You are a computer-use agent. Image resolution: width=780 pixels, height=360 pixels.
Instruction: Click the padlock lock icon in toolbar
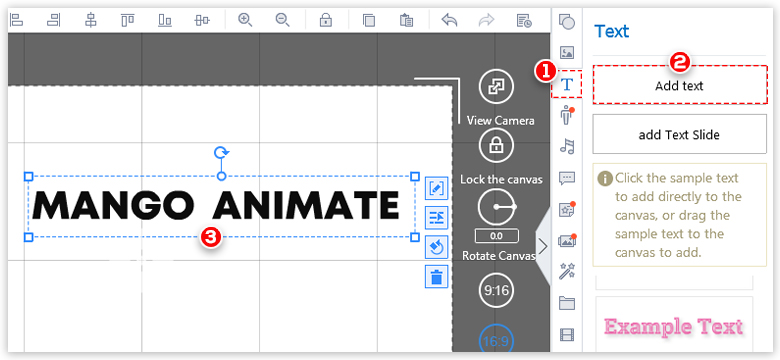(x=325, y=20)
